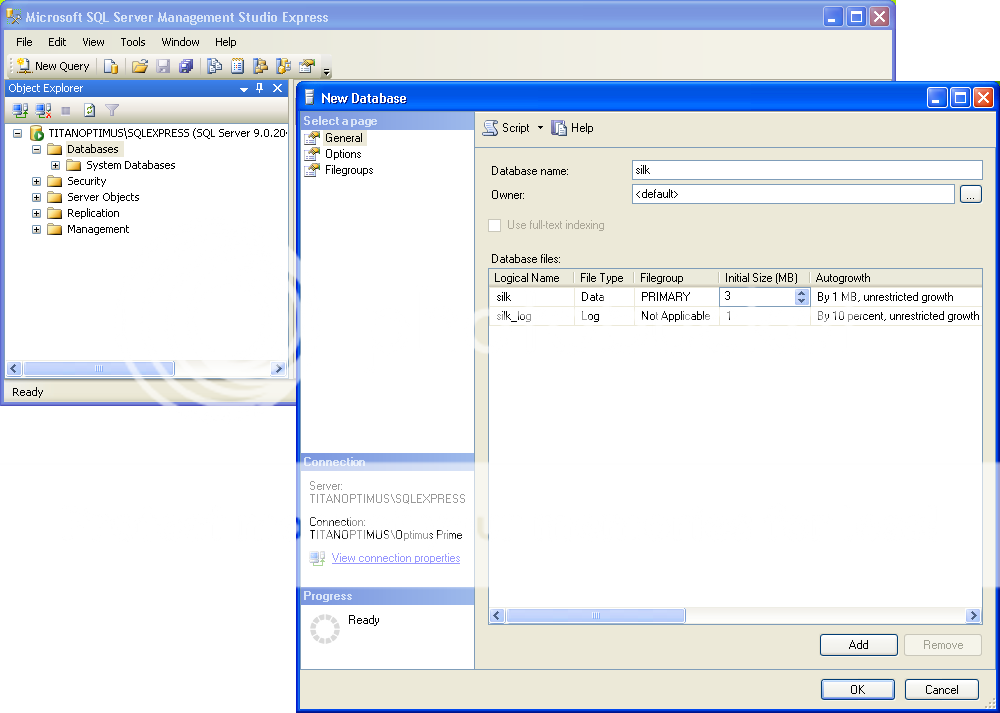Click the View connection properties link

click(x=395, y=558)
